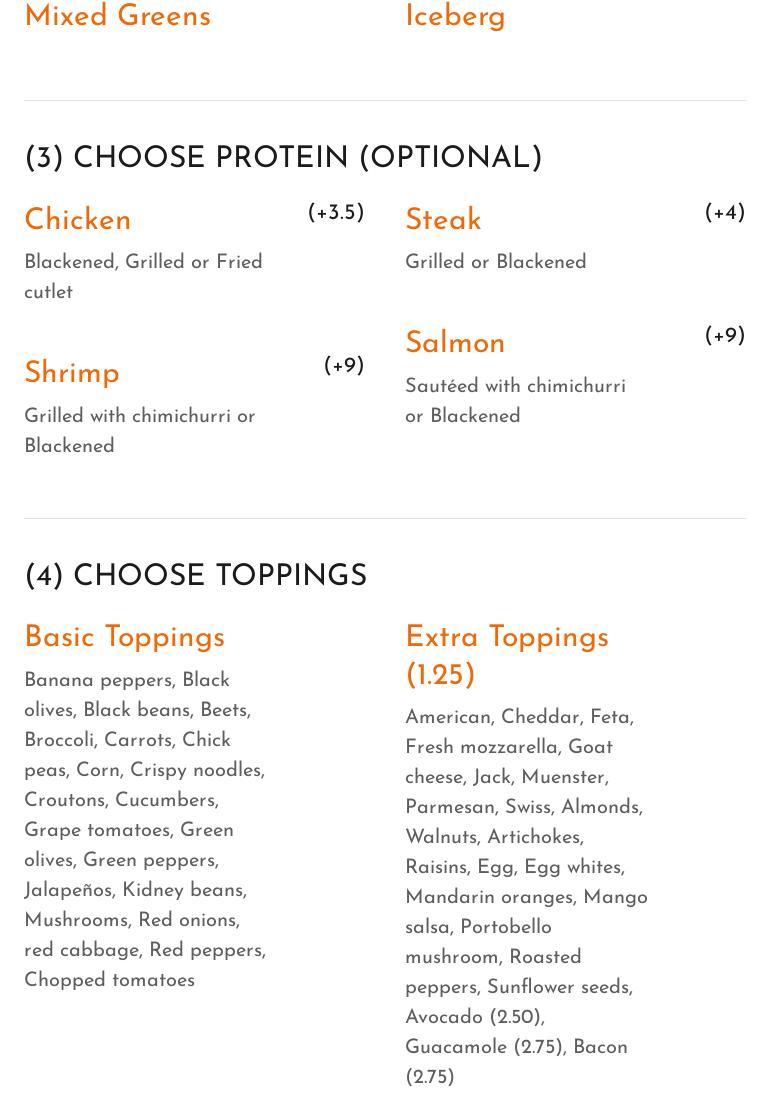Click the +9 price beside Salmon

coord(725,336)
